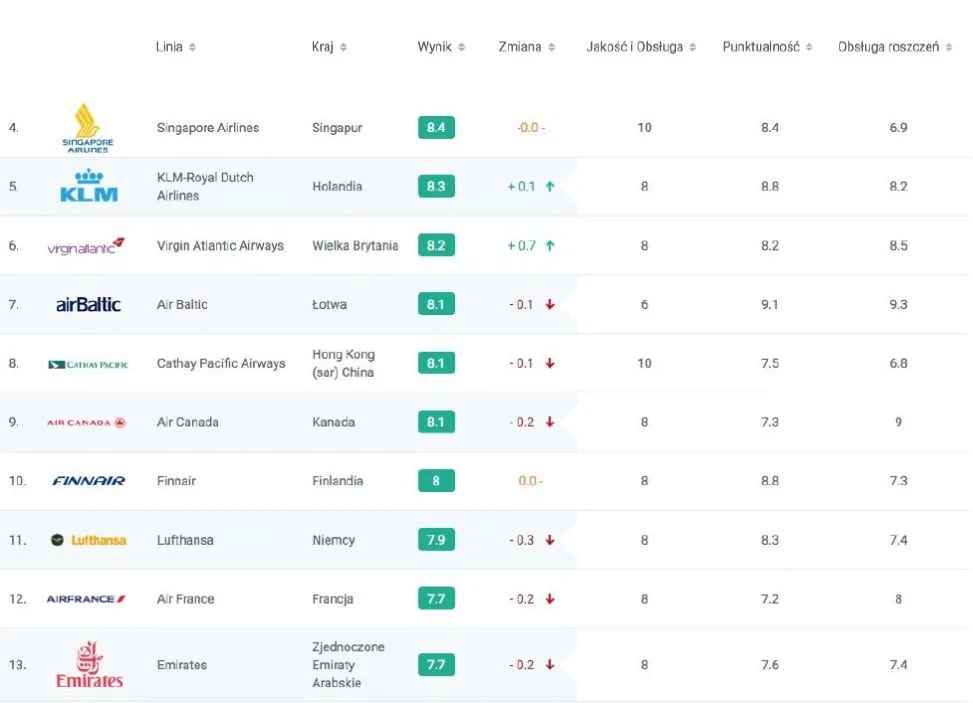Click Finnair change value 0.0
This screenshot has width=973, height=703.
(530, 481)
